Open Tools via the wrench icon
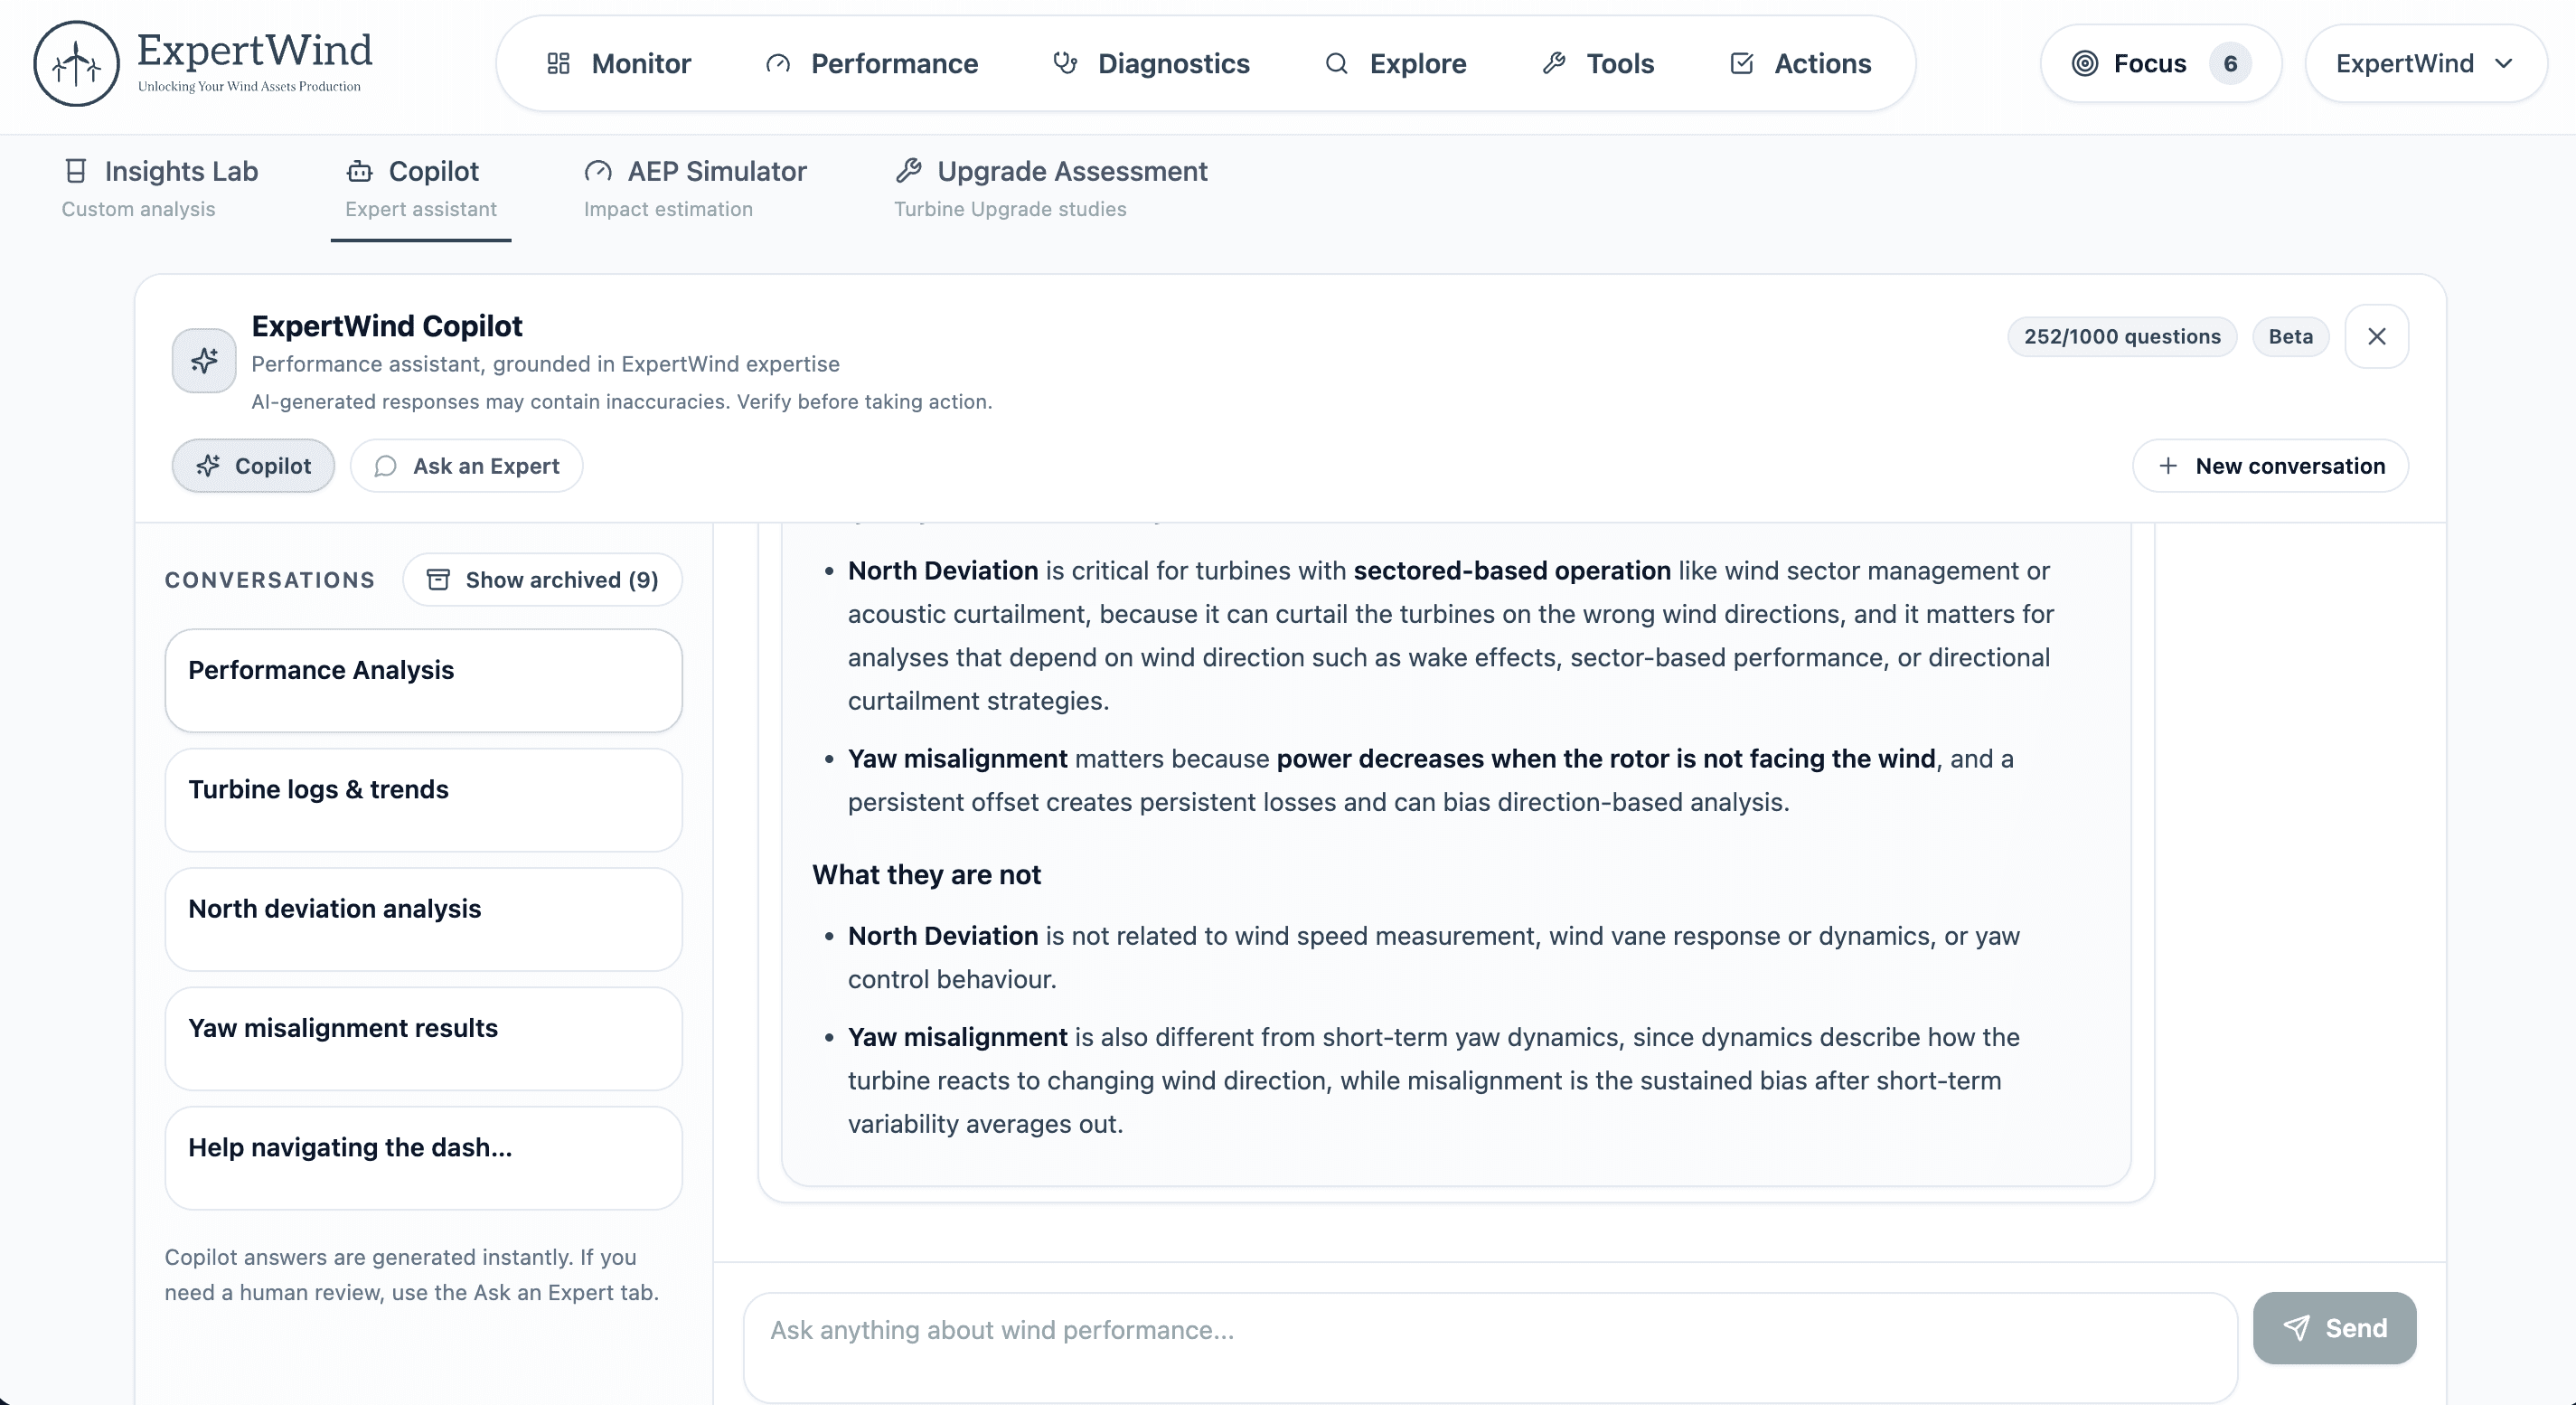 pyautogui.click(x=1555, y=63)
